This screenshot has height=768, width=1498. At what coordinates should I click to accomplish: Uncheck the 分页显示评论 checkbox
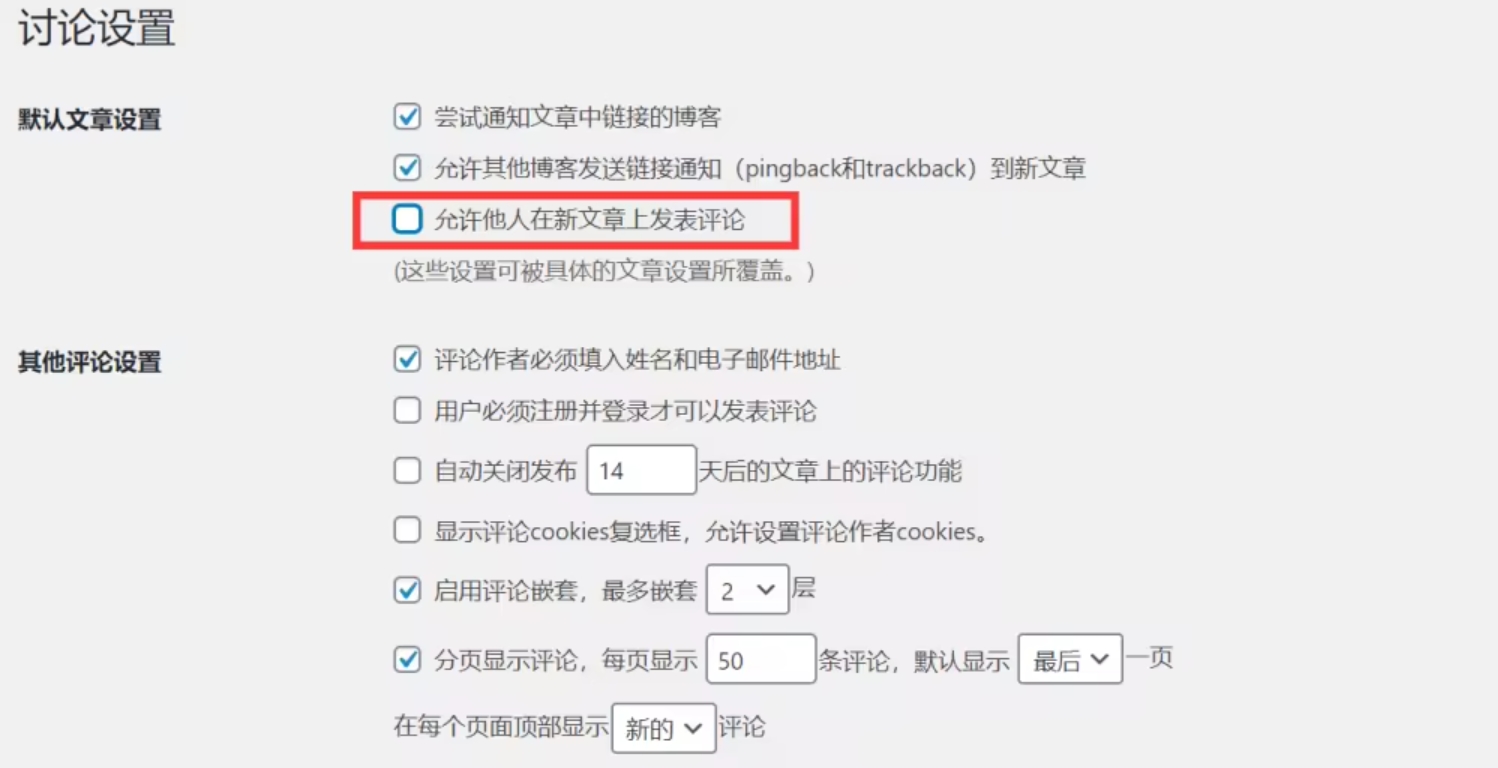click(407, 660)
